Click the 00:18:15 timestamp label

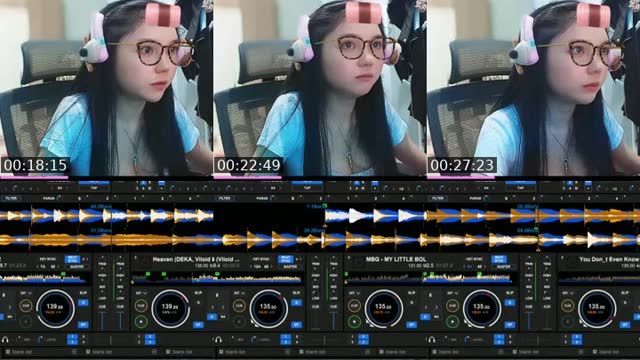pos(36,165)
